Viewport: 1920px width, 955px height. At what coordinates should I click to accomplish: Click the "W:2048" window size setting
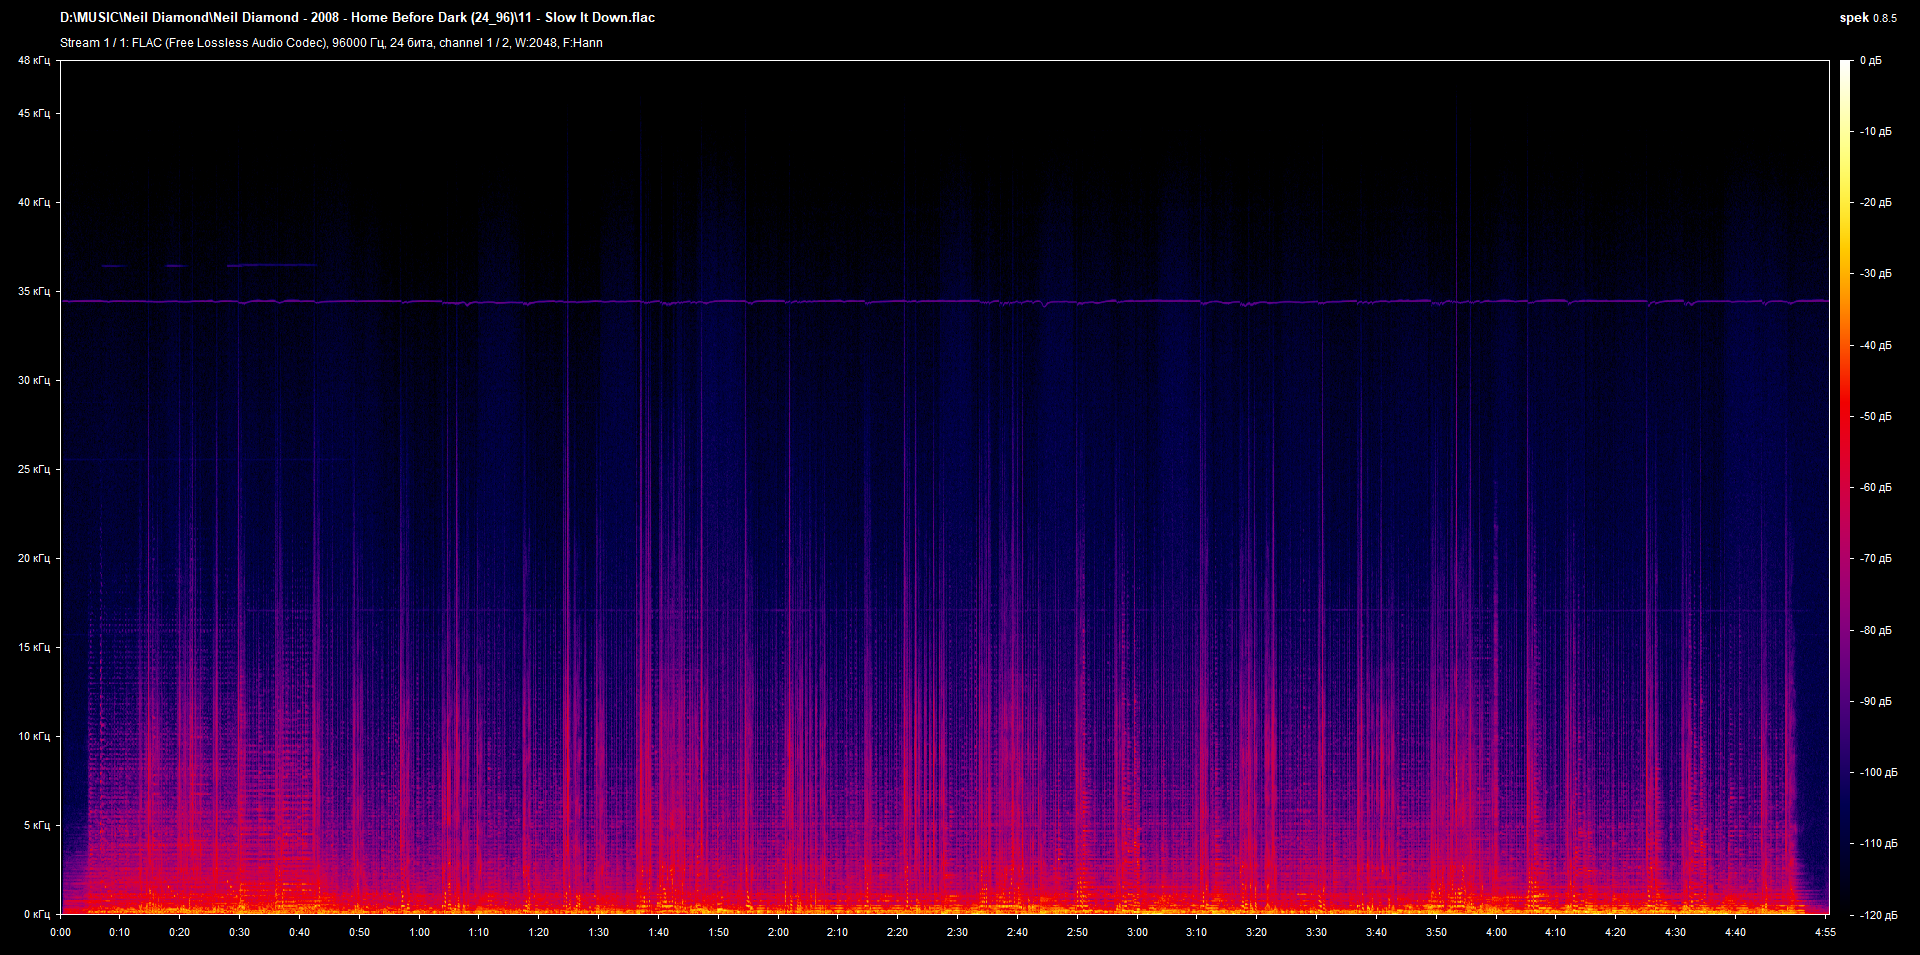click(x=535, y=43)
